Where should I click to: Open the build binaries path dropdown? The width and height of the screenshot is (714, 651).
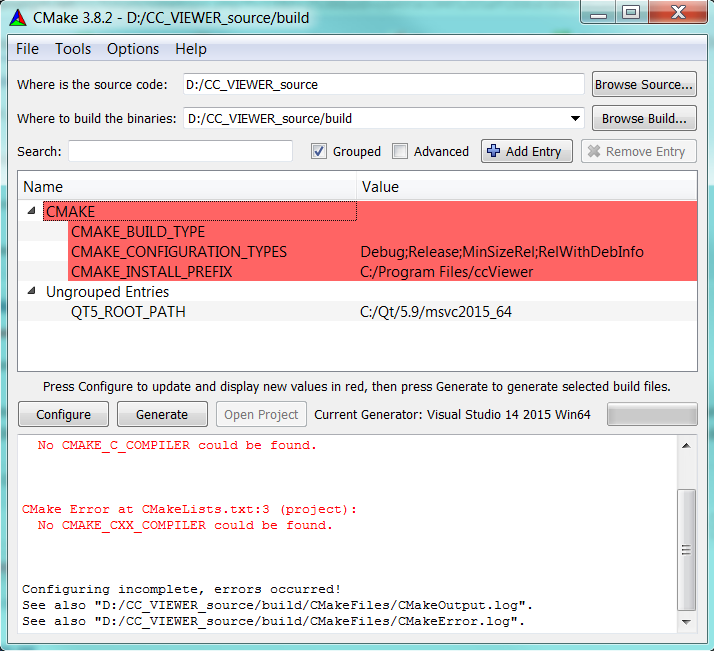click(575, 118)
